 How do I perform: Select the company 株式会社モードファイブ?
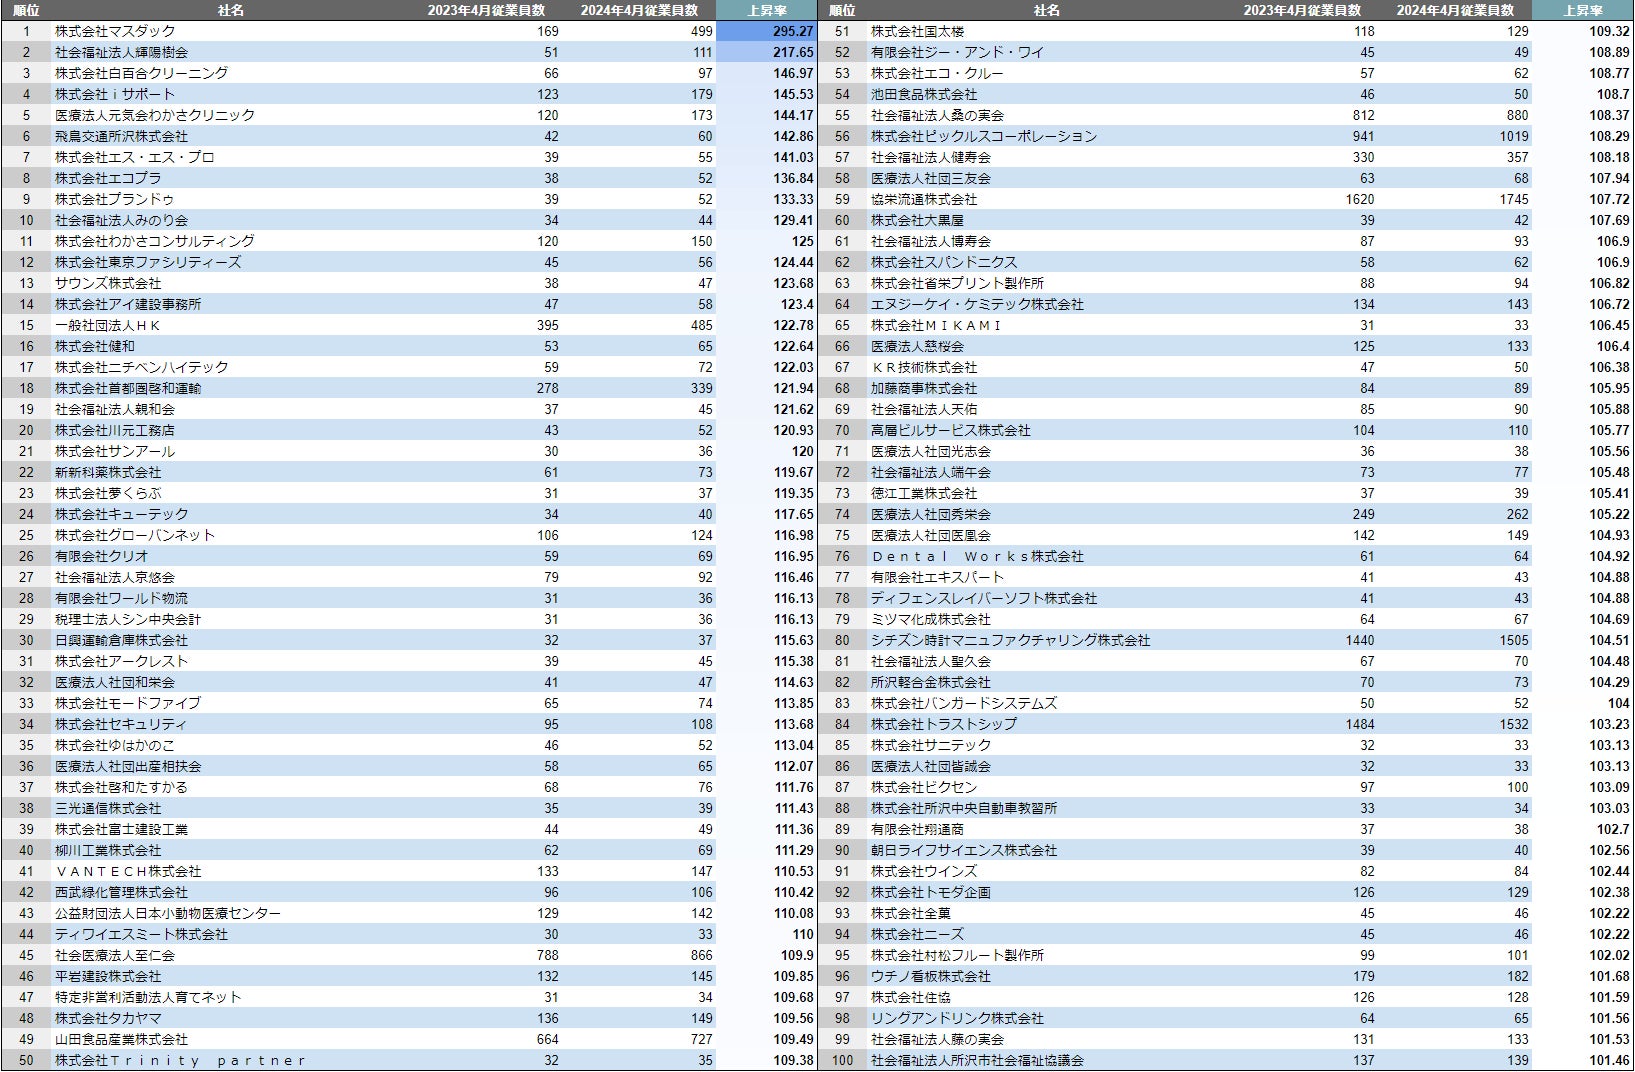point(128,703)
